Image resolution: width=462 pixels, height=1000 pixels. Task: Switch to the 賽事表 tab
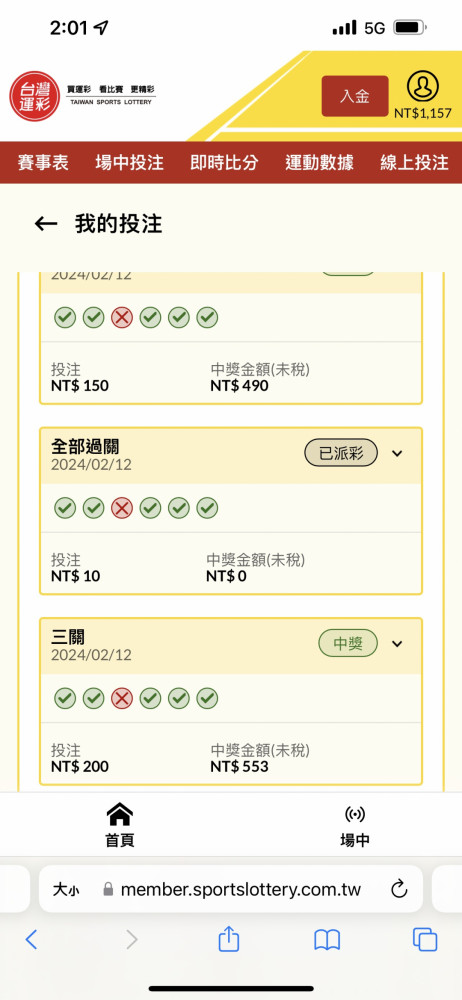43,163
